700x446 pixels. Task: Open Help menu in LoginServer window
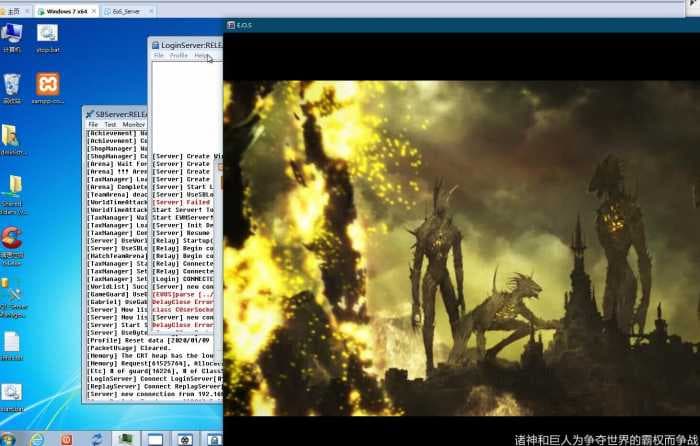point(200,55)
